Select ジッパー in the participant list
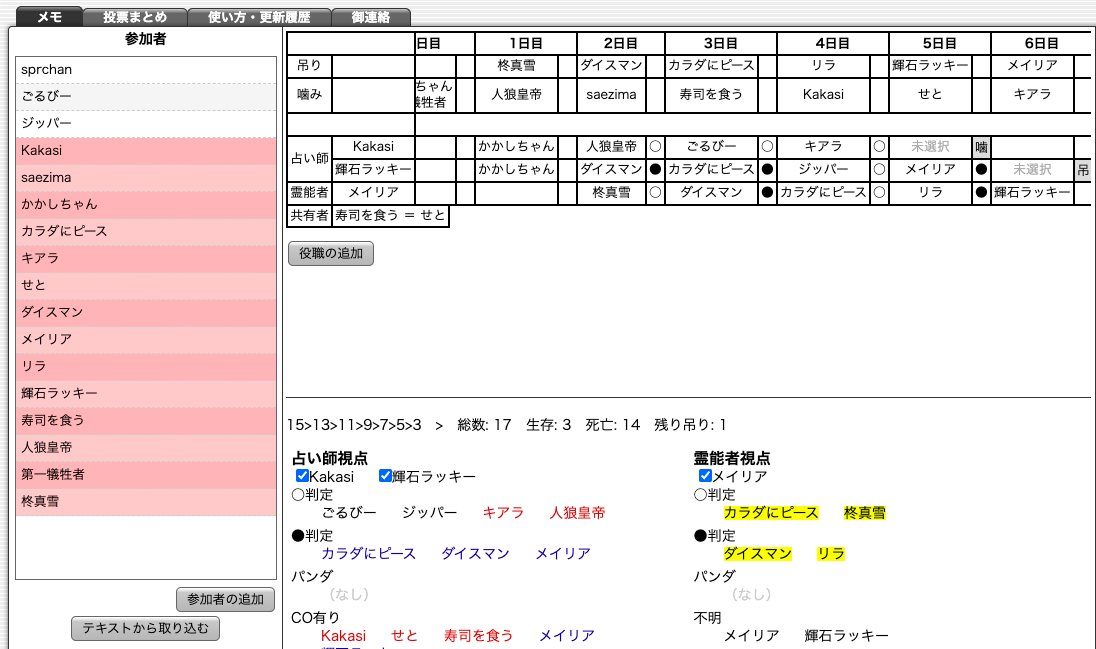The height and width of the screenshot is (649, 1096). click(145, 123)
